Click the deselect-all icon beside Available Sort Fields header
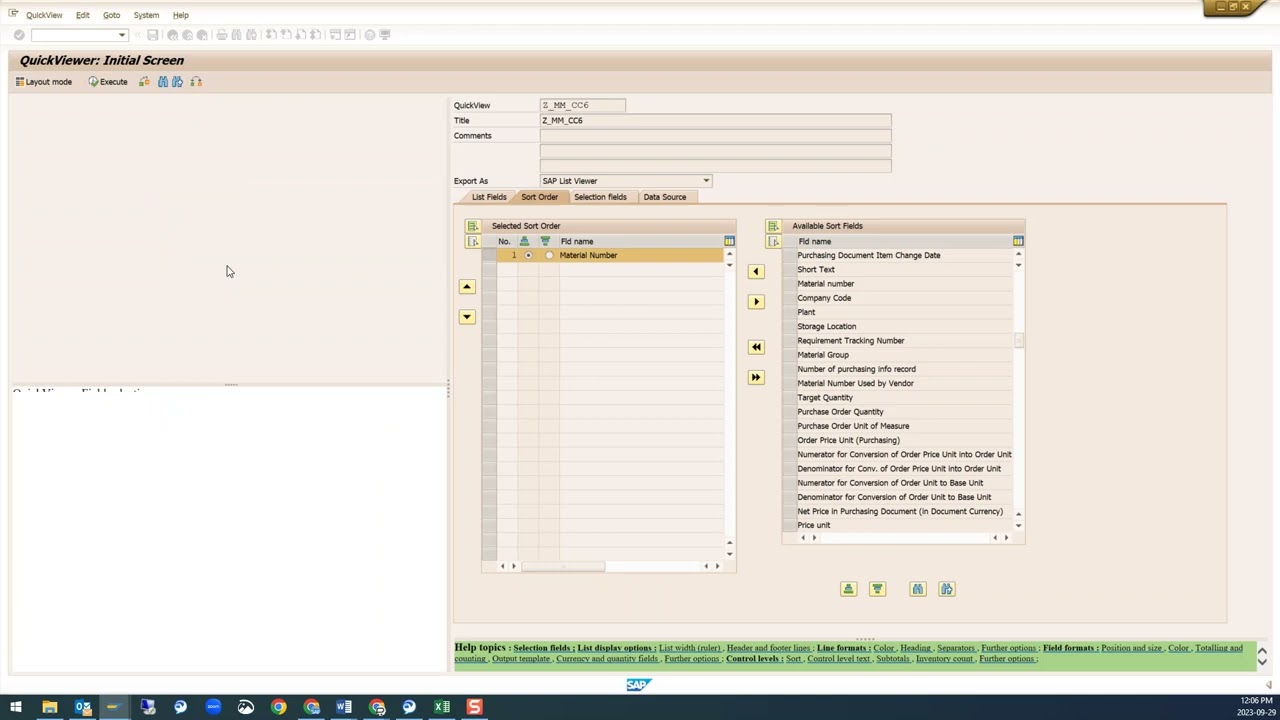The image size is (1280, 720). [773, 241]
